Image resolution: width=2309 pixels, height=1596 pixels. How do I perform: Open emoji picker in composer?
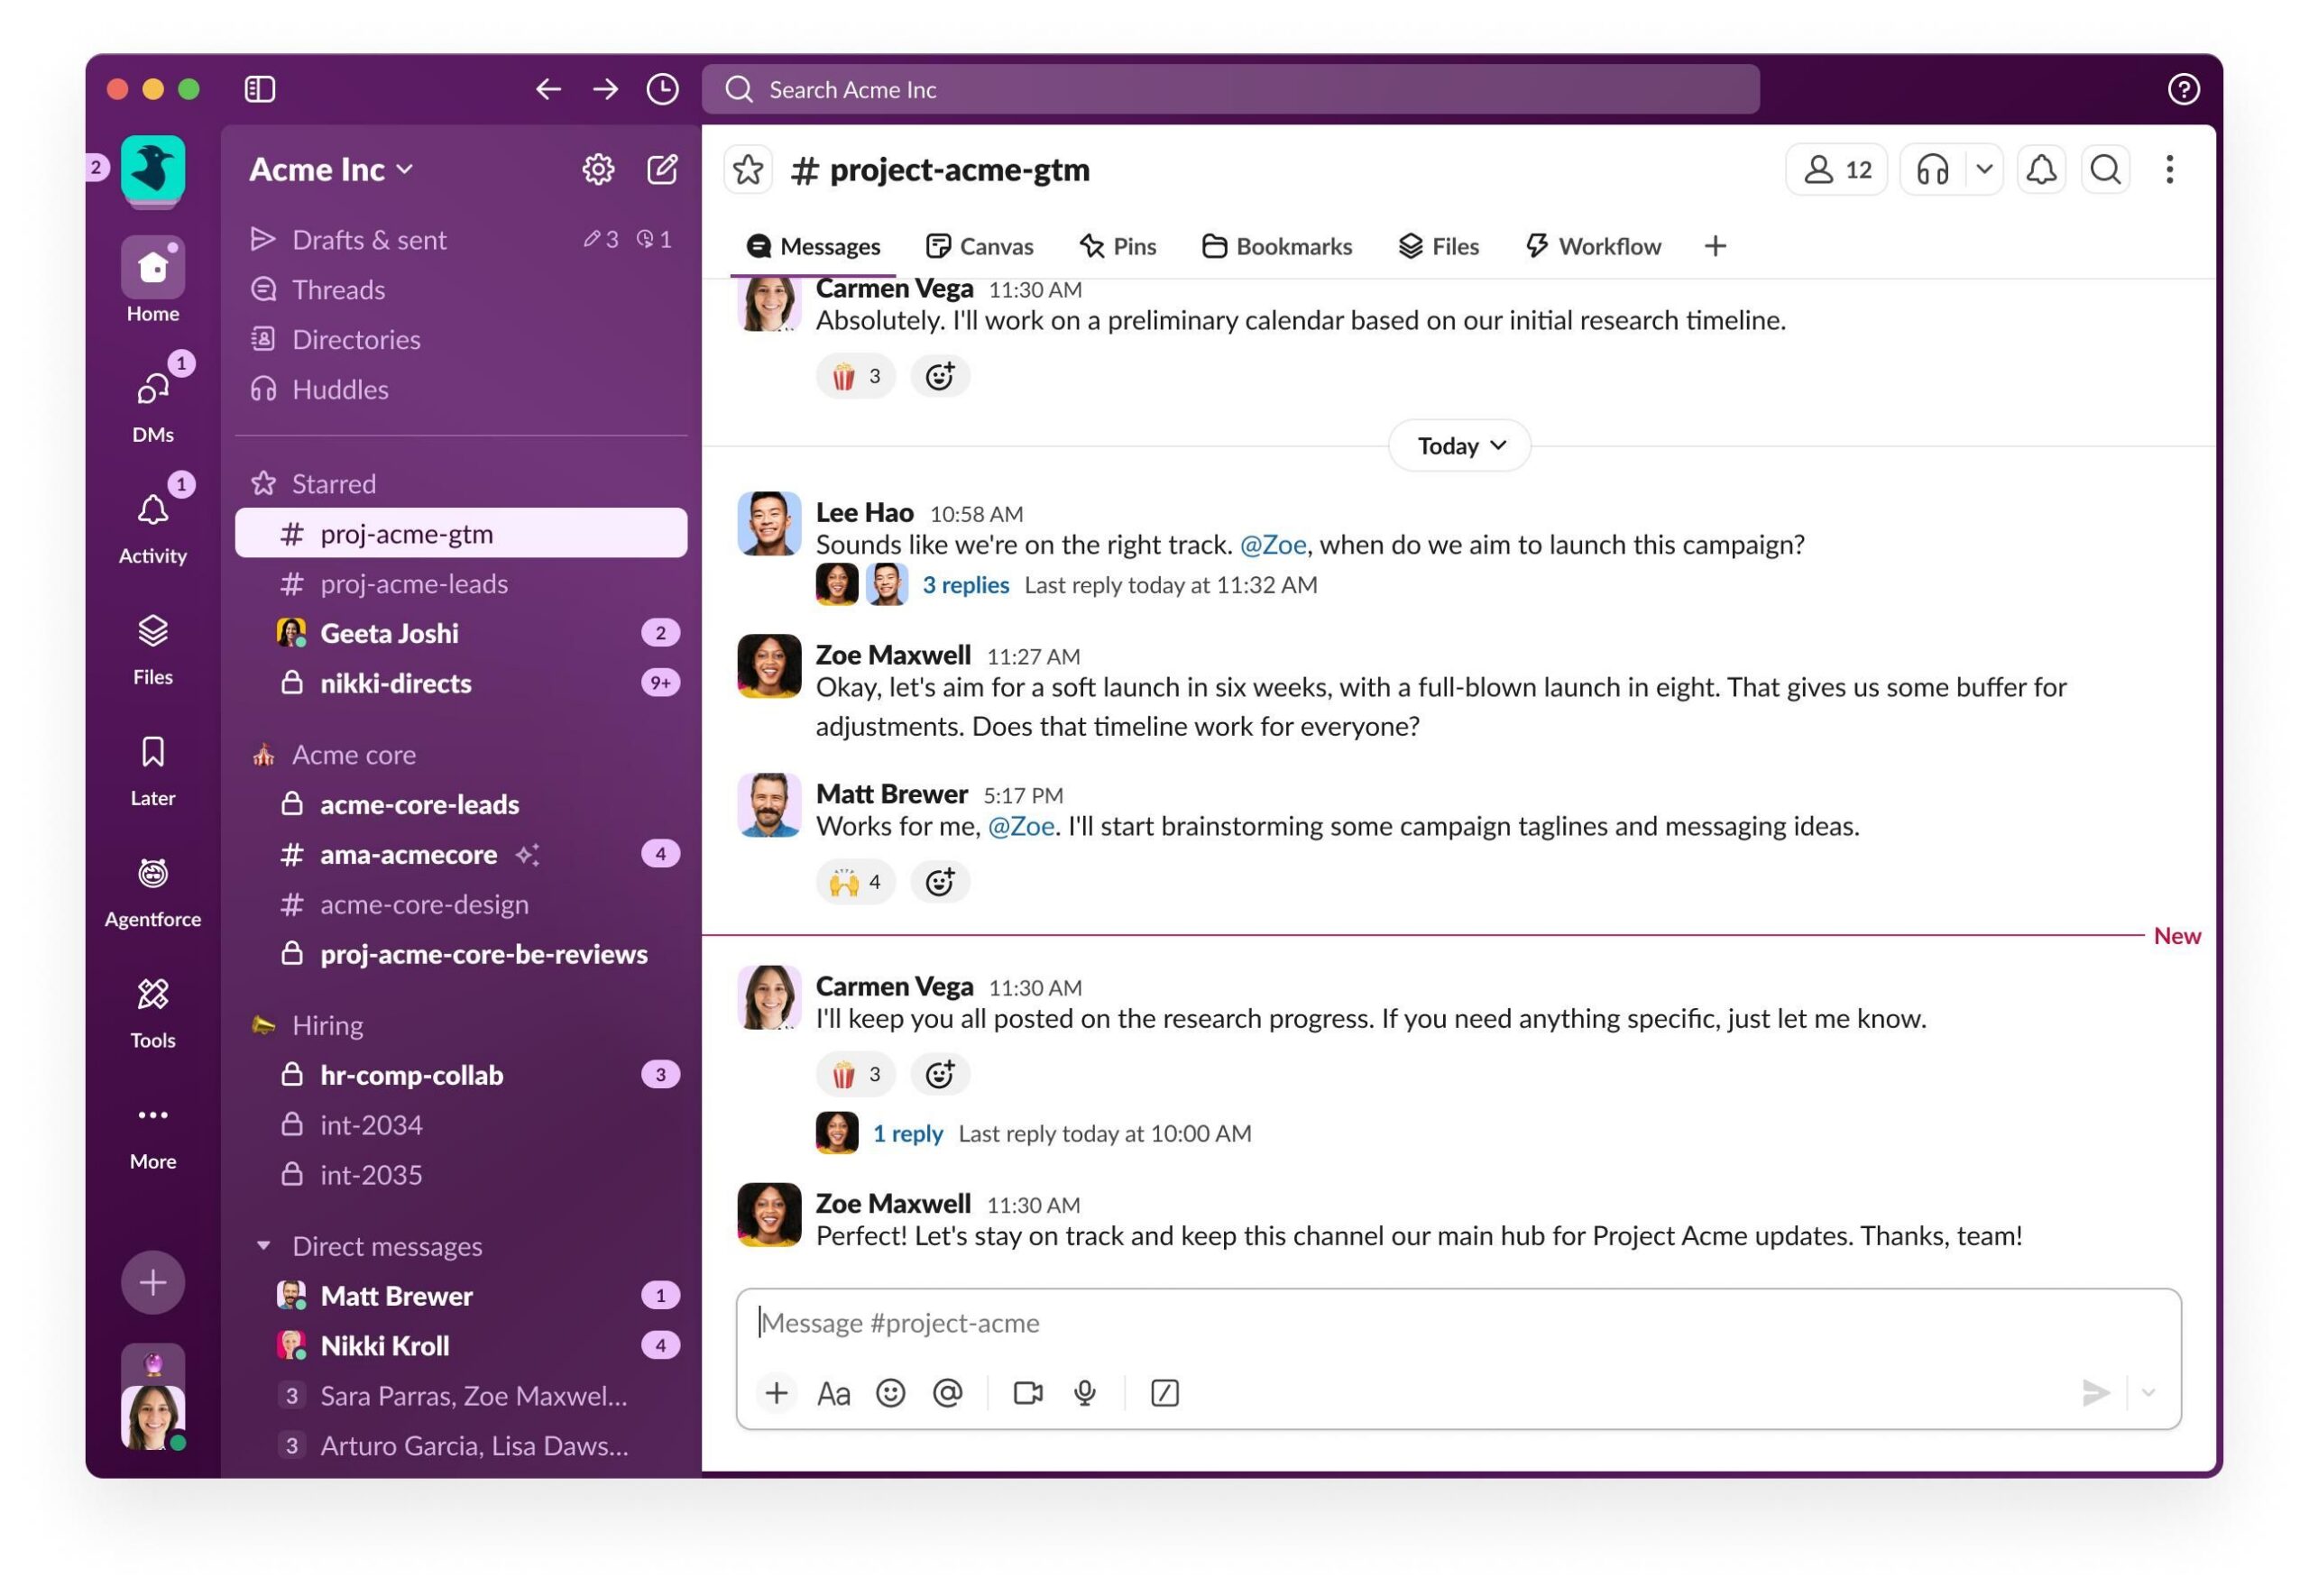pyautogui.click(x=890, y=1392)
